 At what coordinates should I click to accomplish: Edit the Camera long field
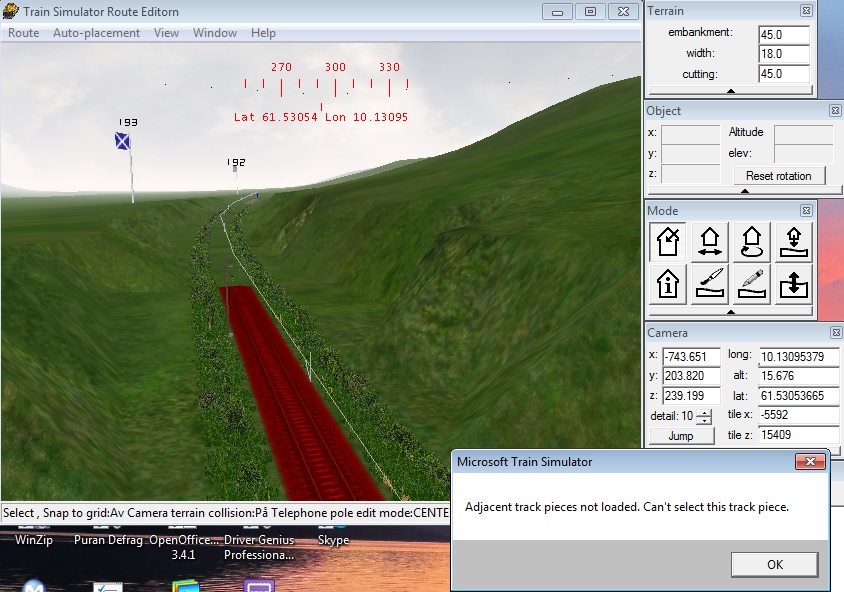click(799, 356)
